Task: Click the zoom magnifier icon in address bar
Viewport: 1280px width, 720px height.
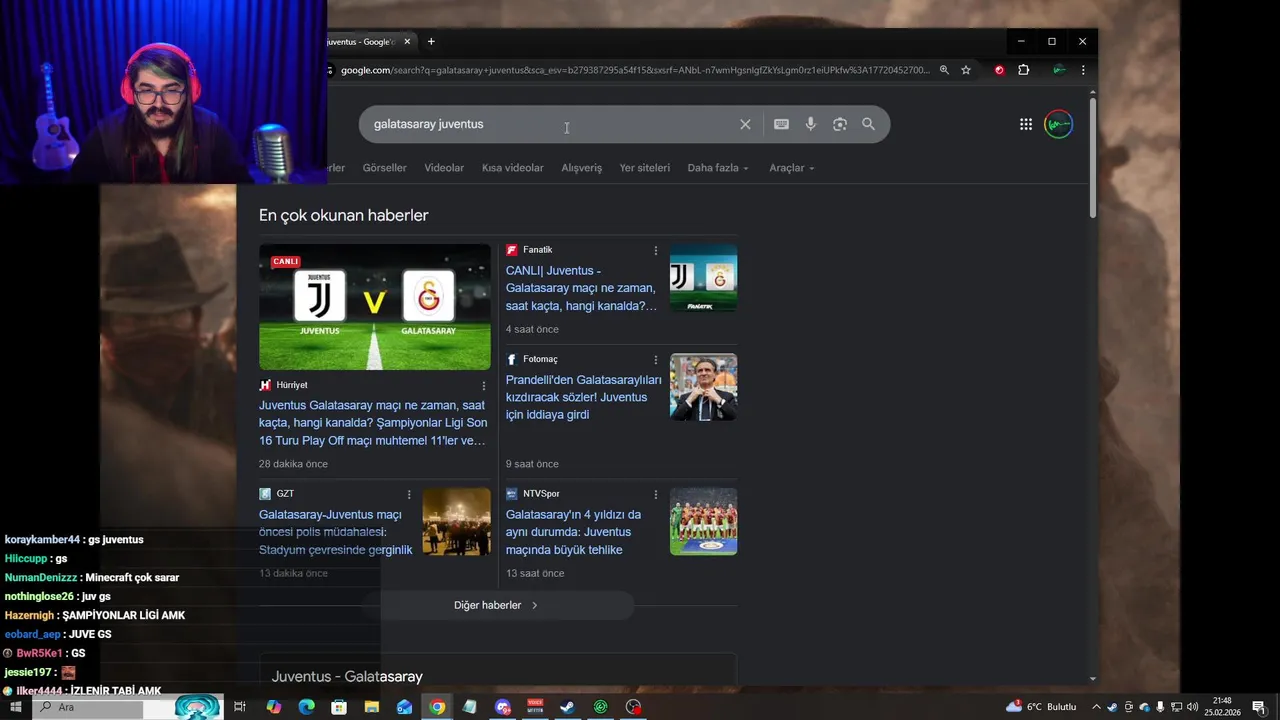Action: [944, 70]
